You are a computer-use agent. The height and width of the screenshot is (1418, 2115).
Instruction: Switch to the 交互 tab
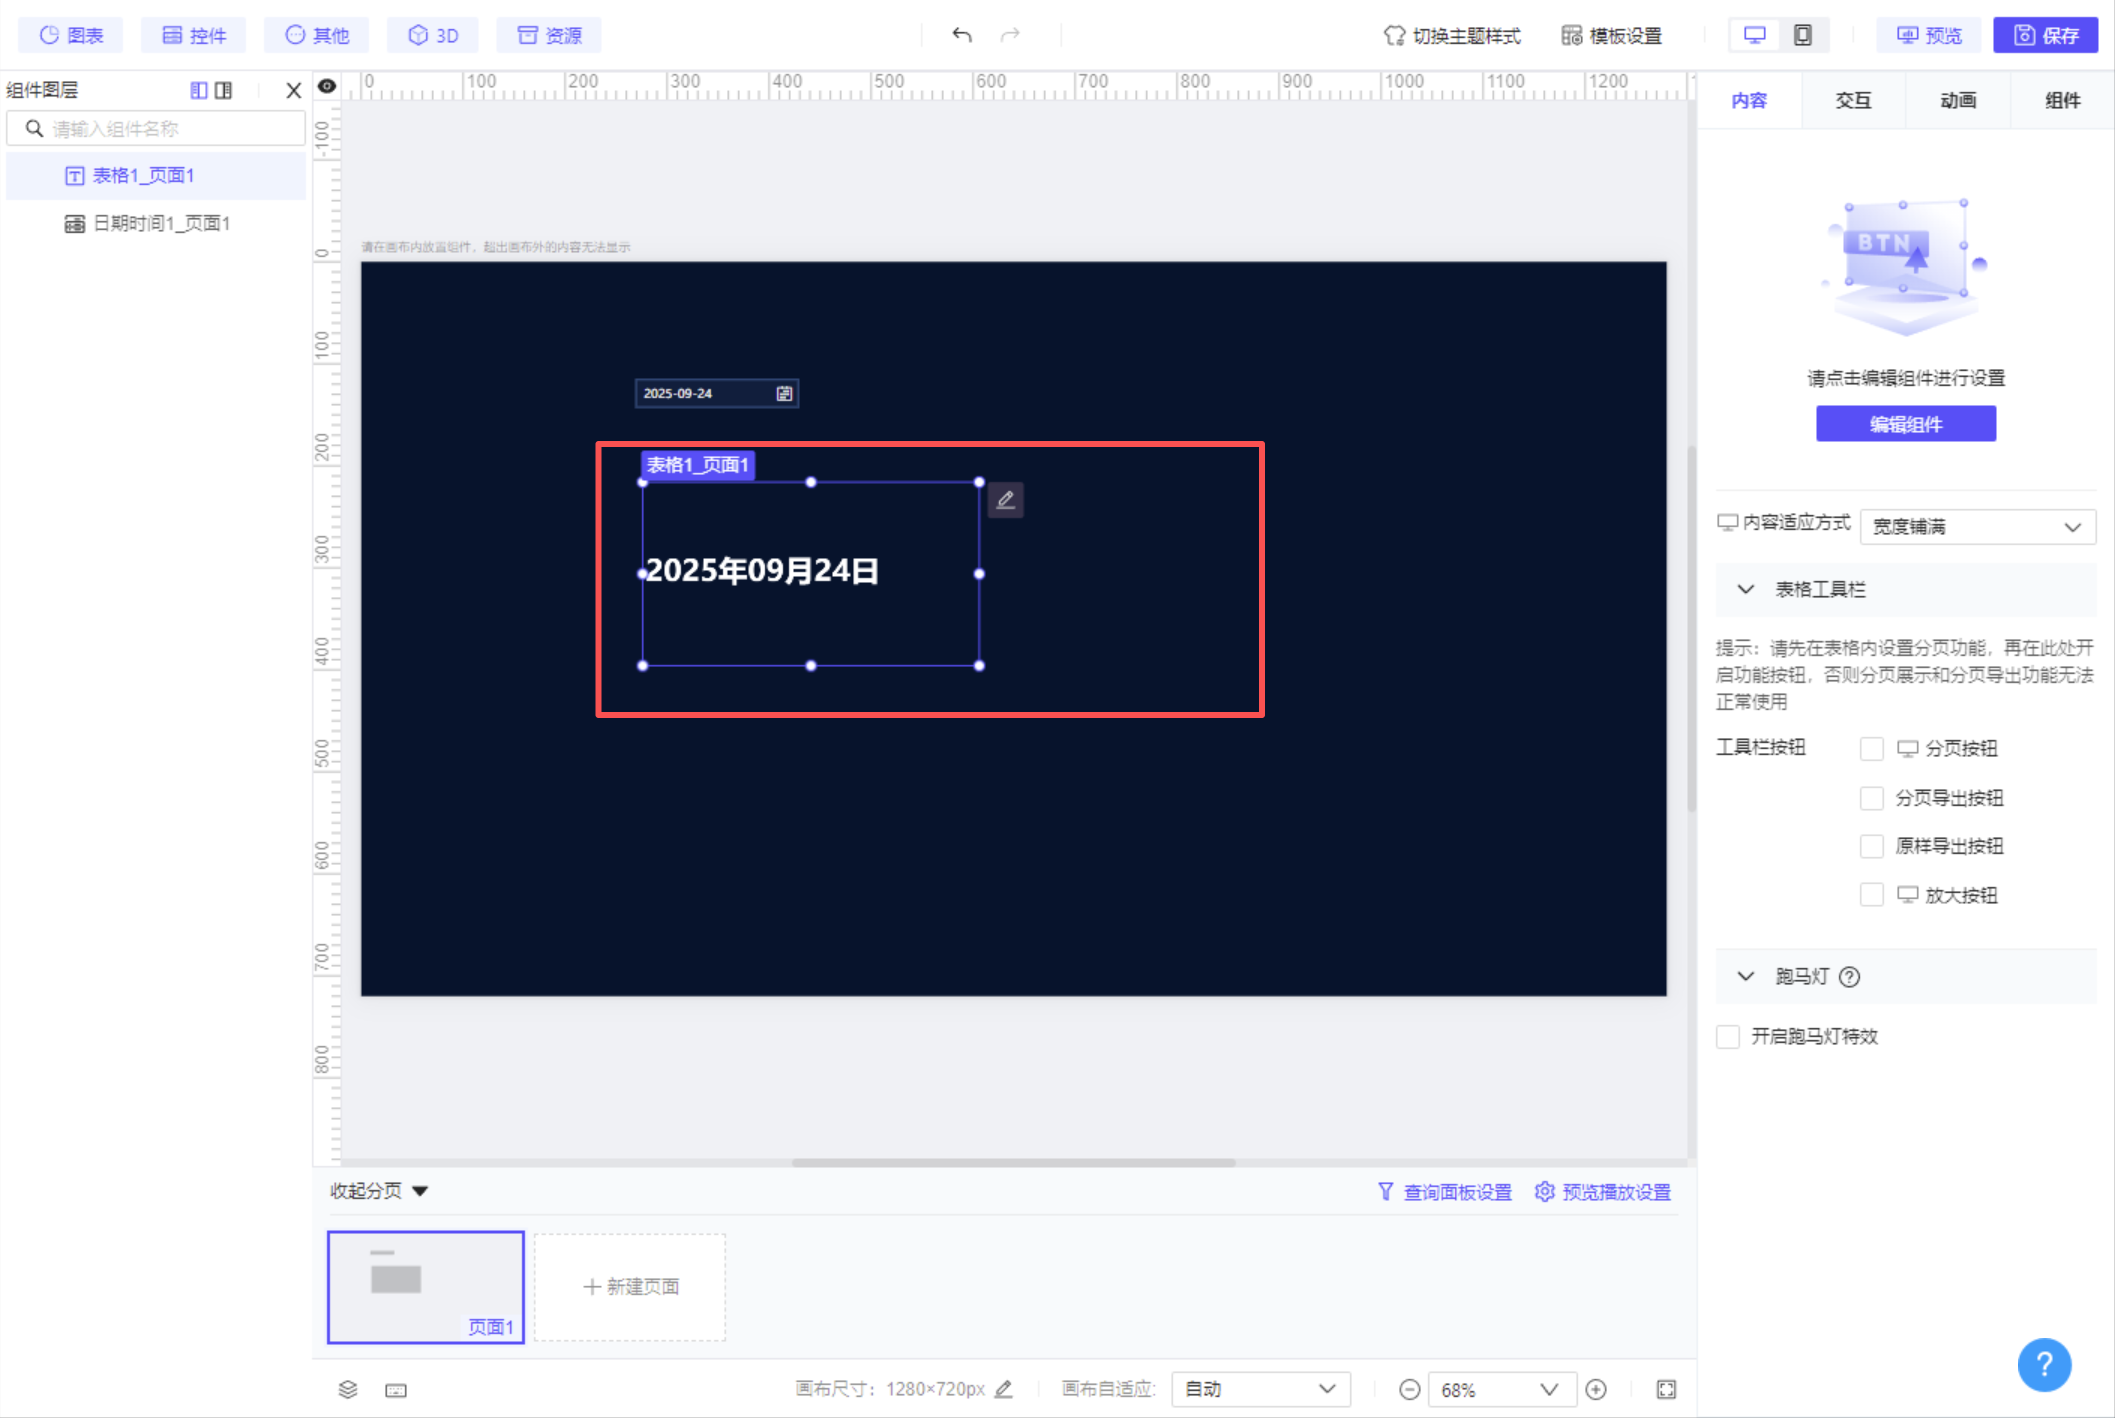tap(1853, 100)
